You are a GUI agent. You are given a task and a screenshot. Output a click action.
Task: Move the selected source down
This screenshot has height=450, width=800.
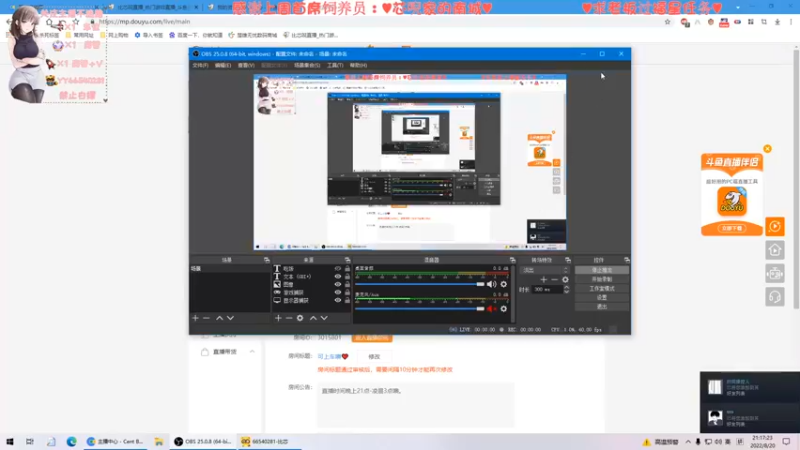click(x=324, y=318)
